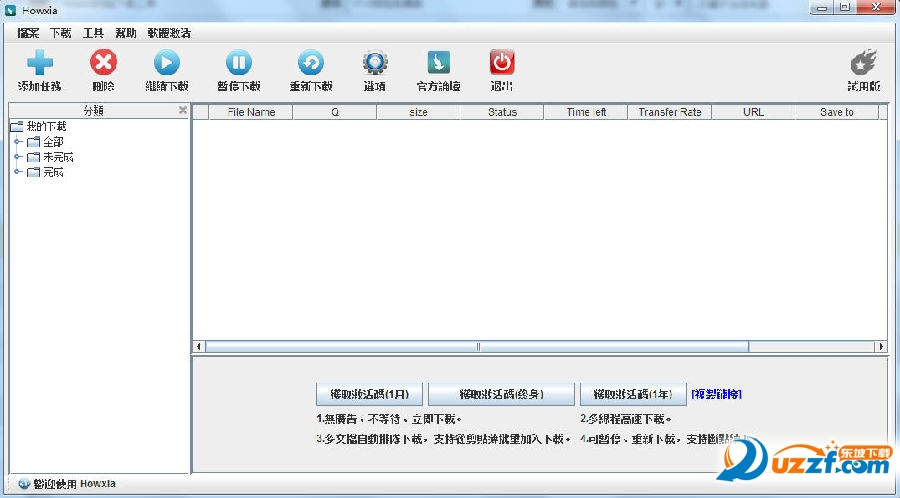The height and width of the screenshot is (498, 900).
Task: Select the 我的下載 tree item label
Action: (46, 126)
